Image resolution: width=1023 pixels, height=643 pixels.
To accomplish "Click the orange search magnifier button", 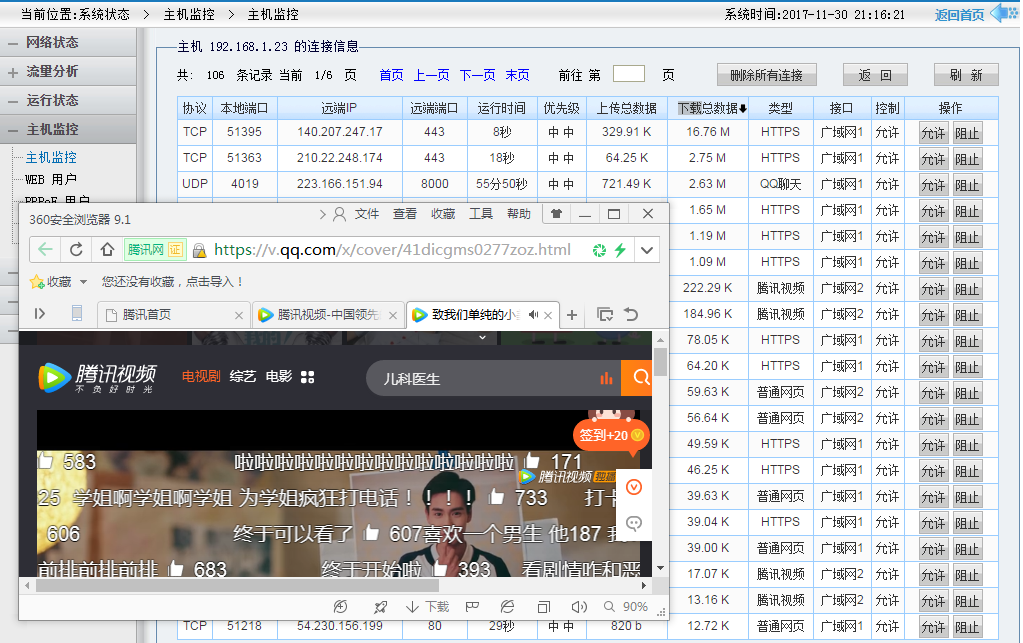I will click(637, 378).
